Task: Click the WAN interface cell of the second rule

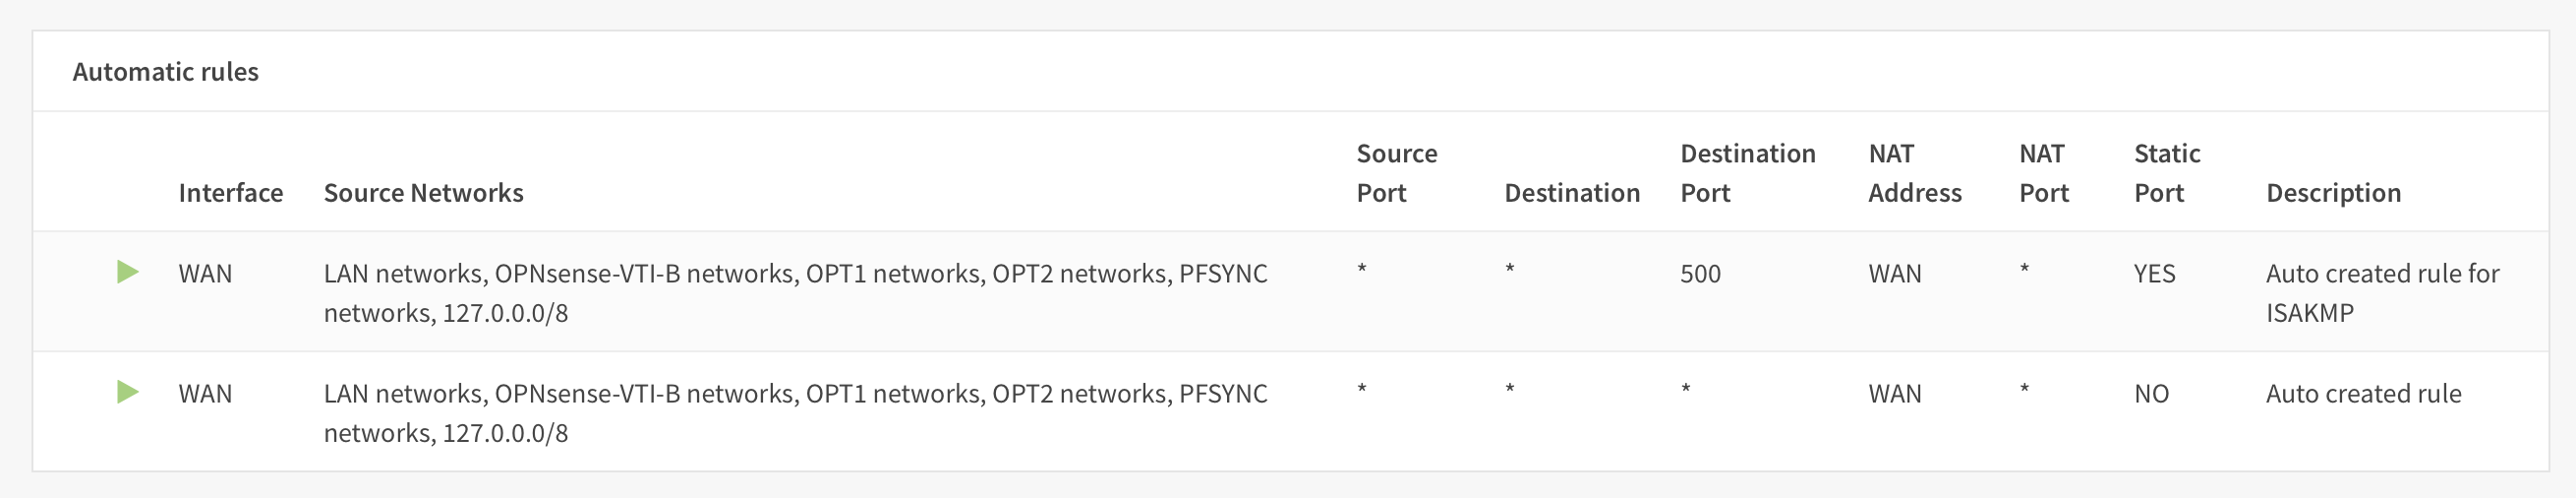Action: point(205,393)
